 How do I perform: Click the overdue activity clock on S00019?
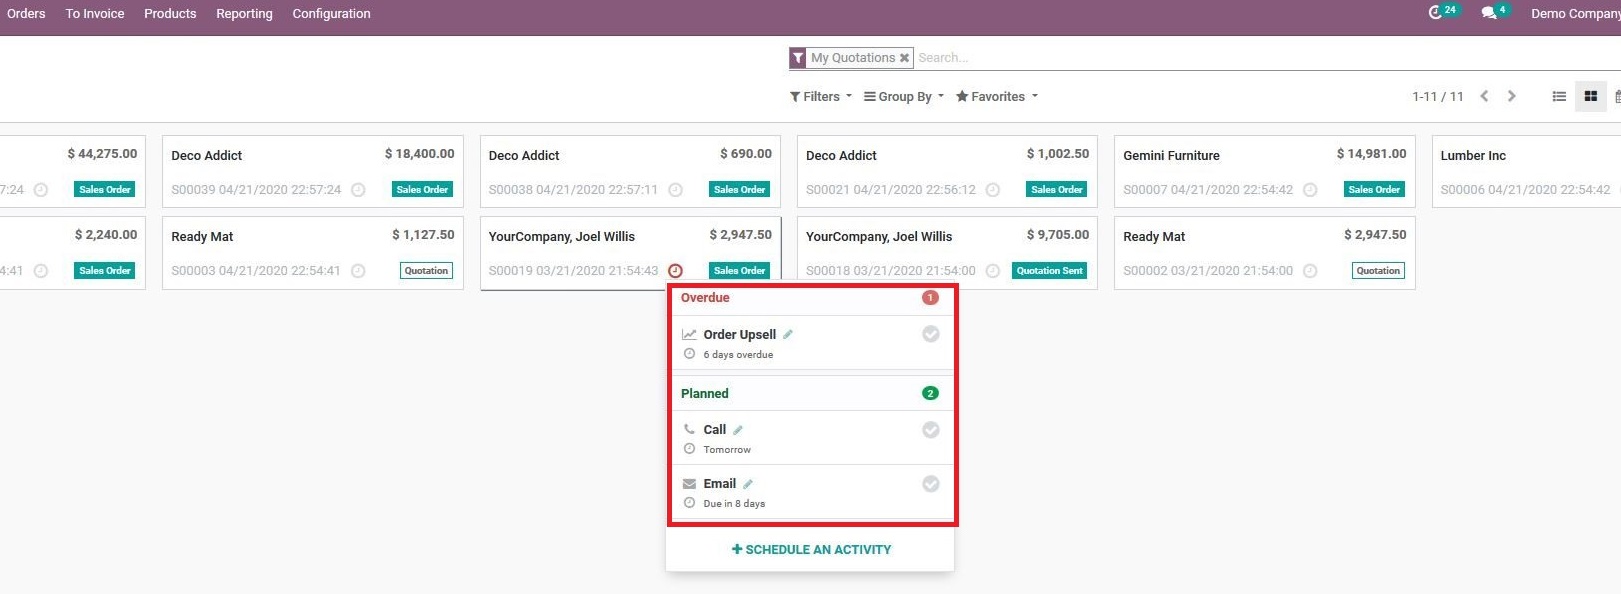[675, 270]
